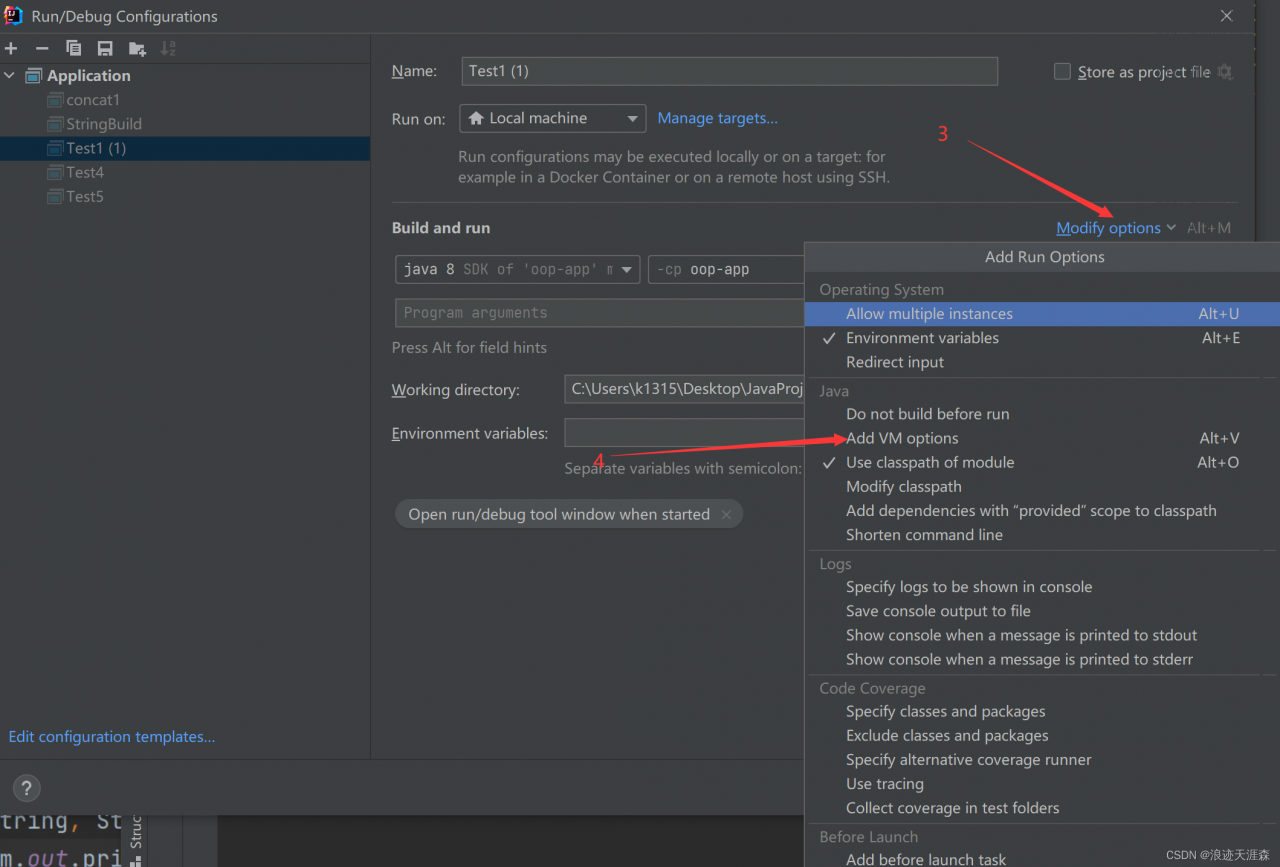The image size is (1280, 867).
Task: Open the help question mark button
Action: coord(27,787)
